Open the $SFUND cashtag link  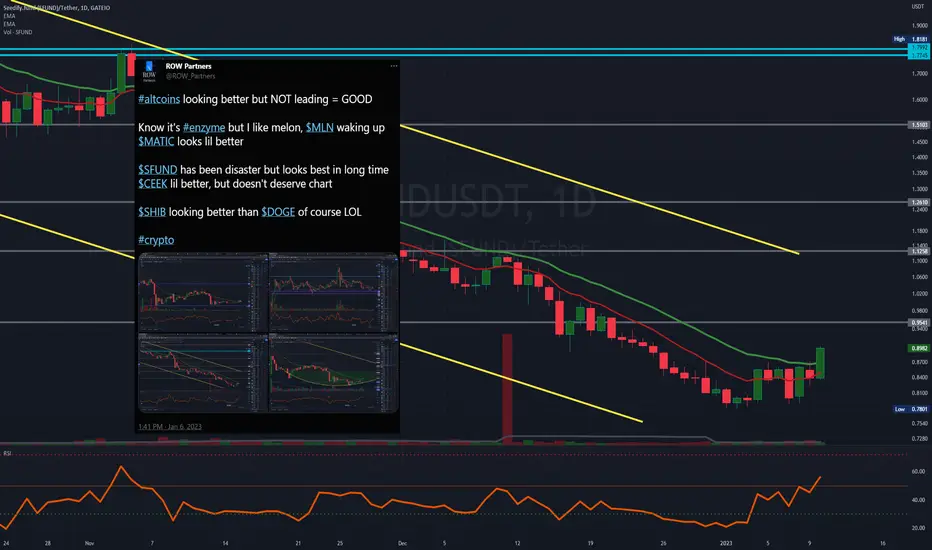tap(158, 170)
